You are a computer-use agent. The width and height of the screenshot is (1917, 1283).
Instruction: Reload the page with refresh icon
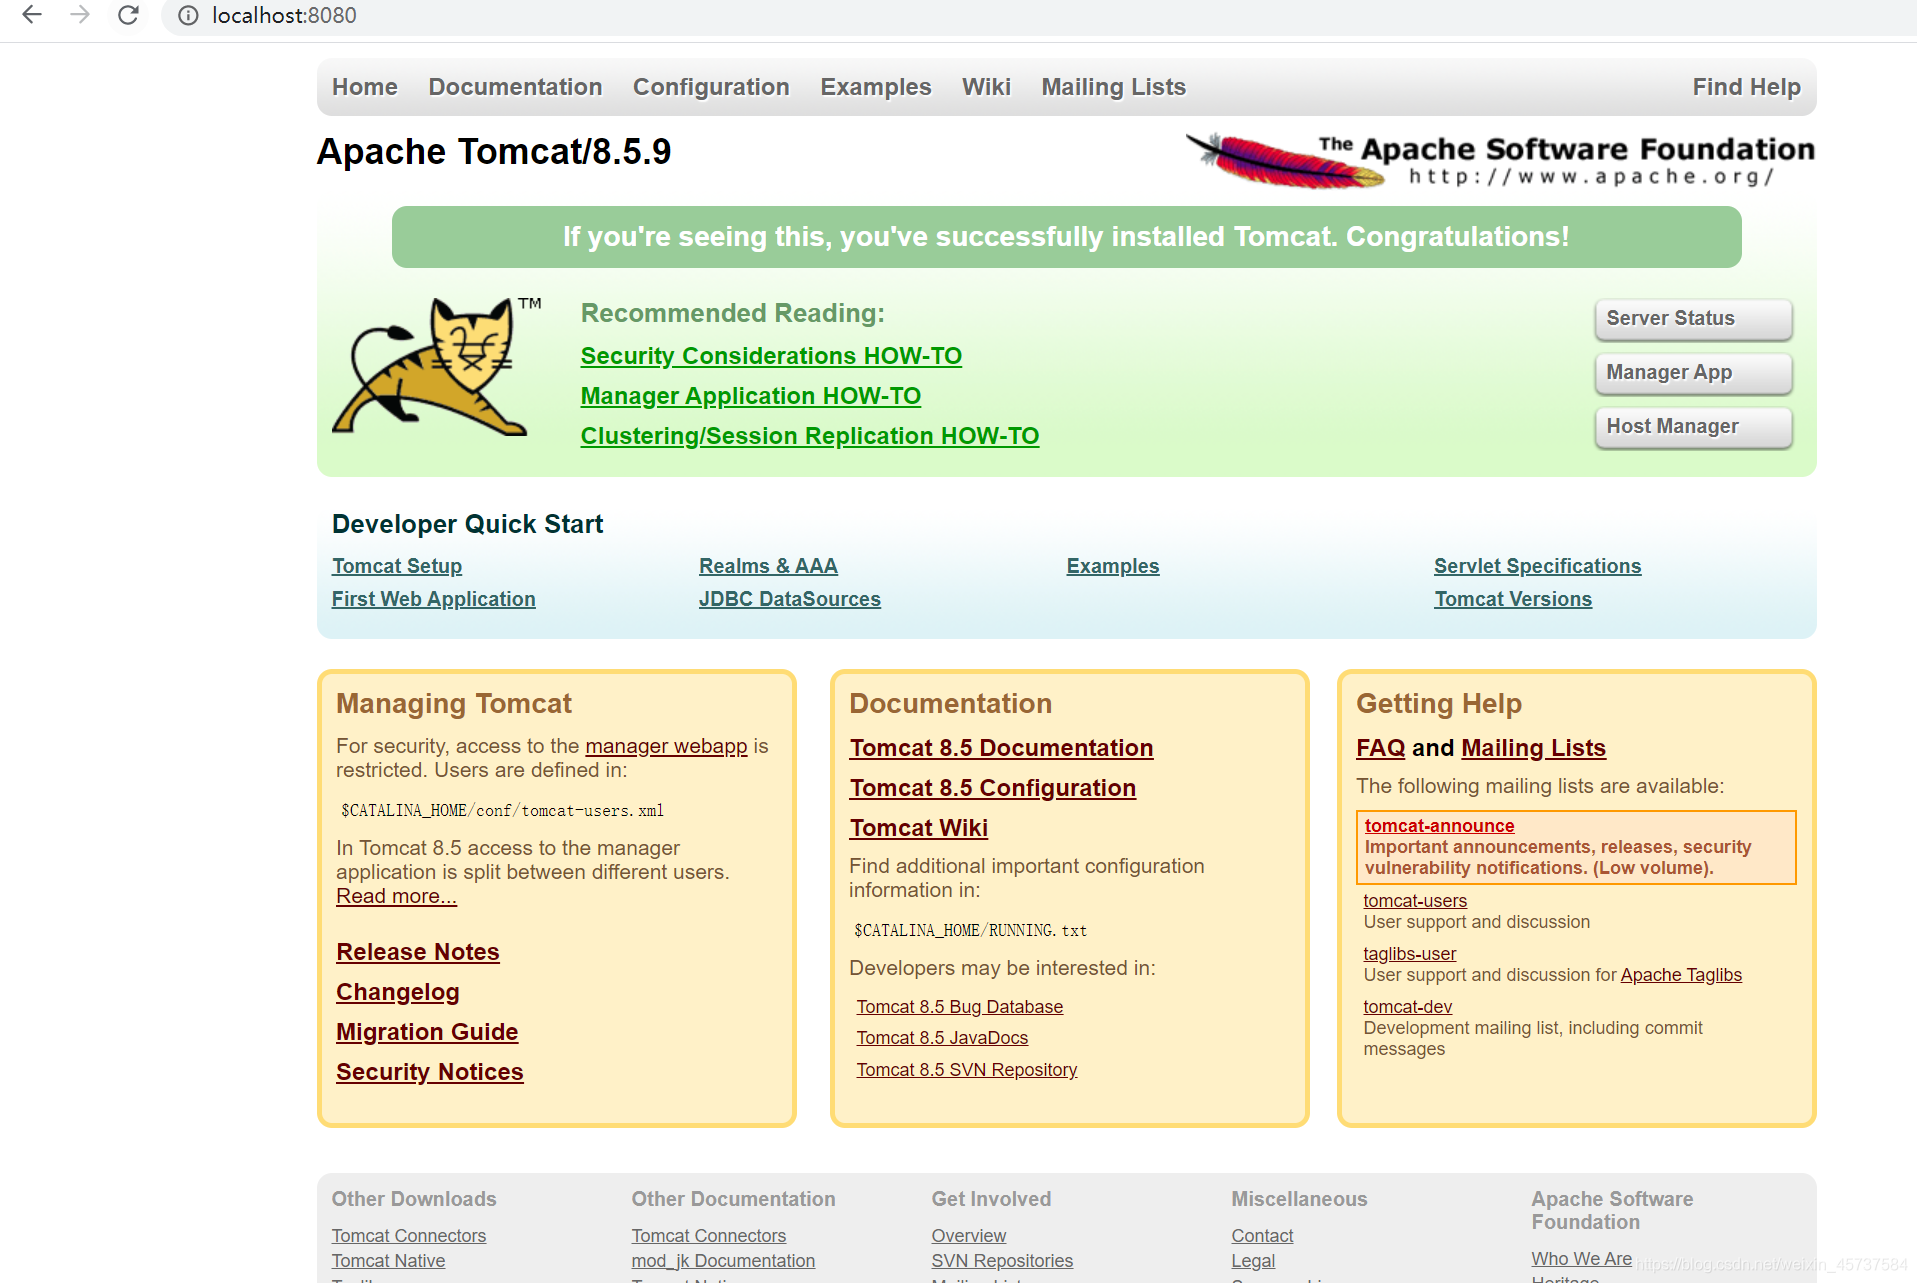(x=128, y=15)
